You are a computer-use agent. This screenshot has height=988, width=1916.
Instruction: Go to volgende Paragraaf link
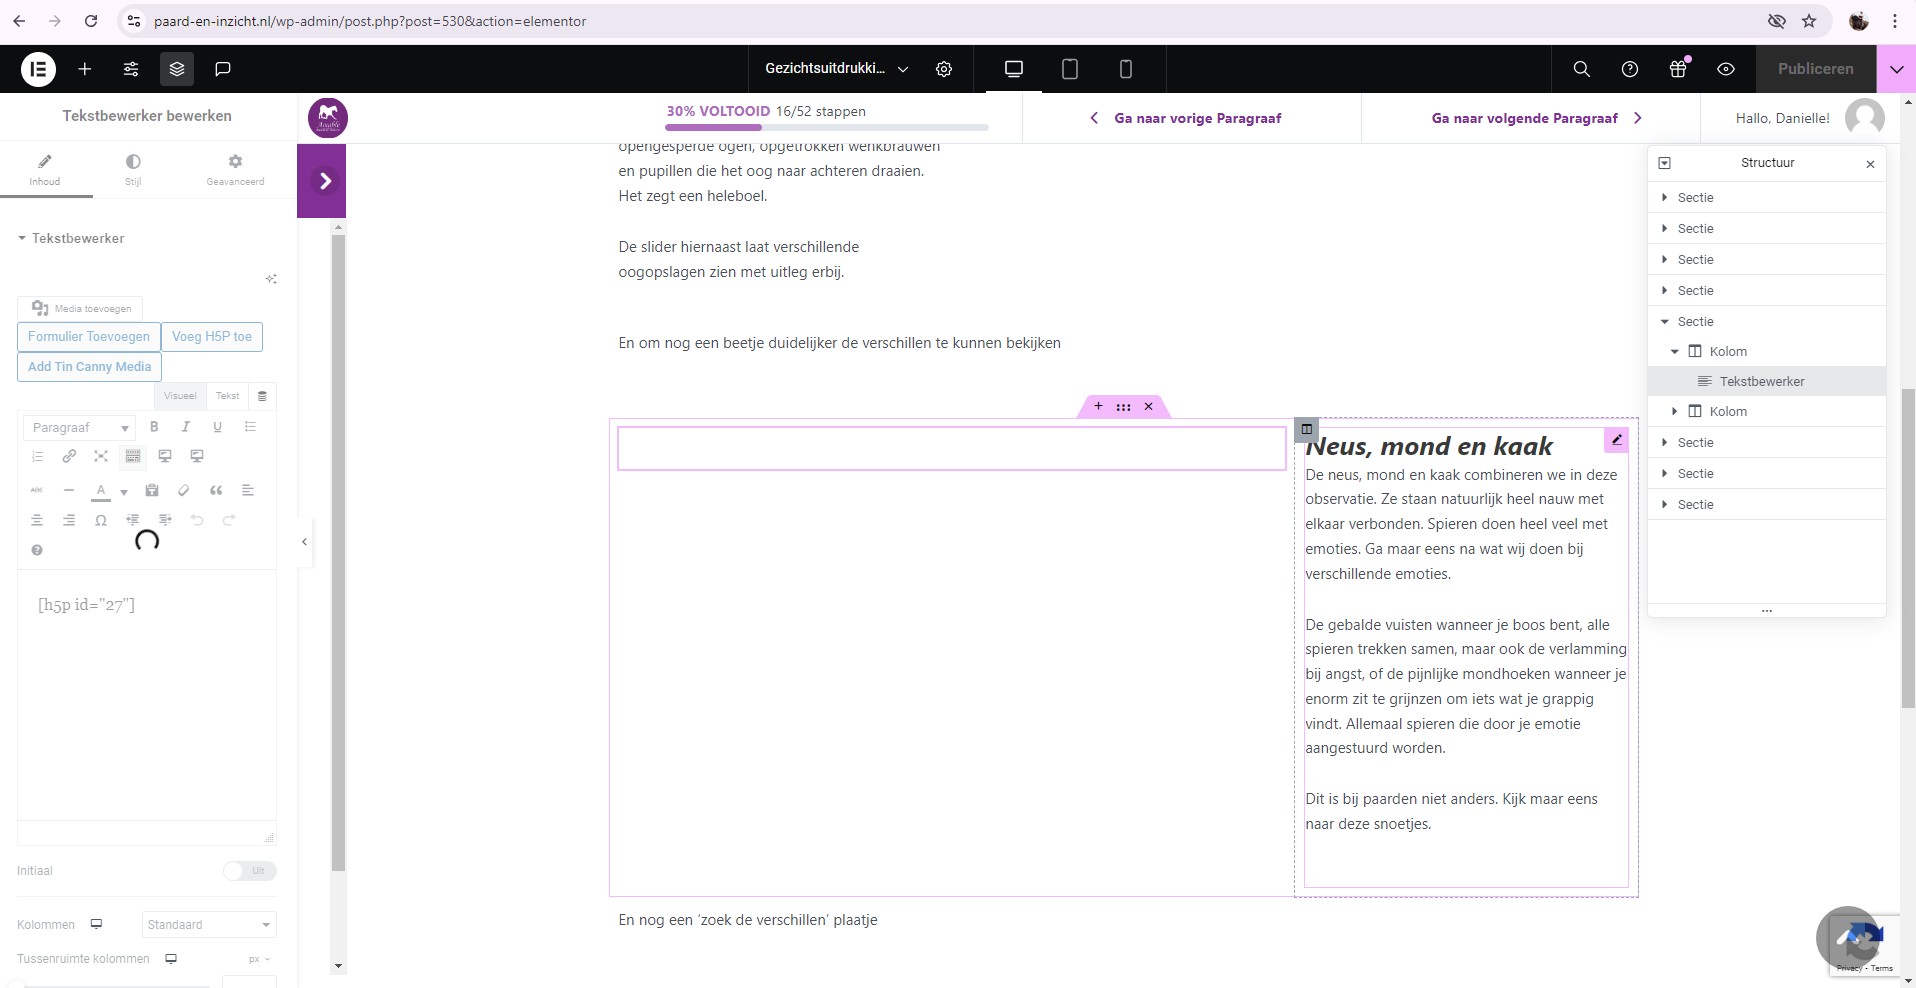1537,118
